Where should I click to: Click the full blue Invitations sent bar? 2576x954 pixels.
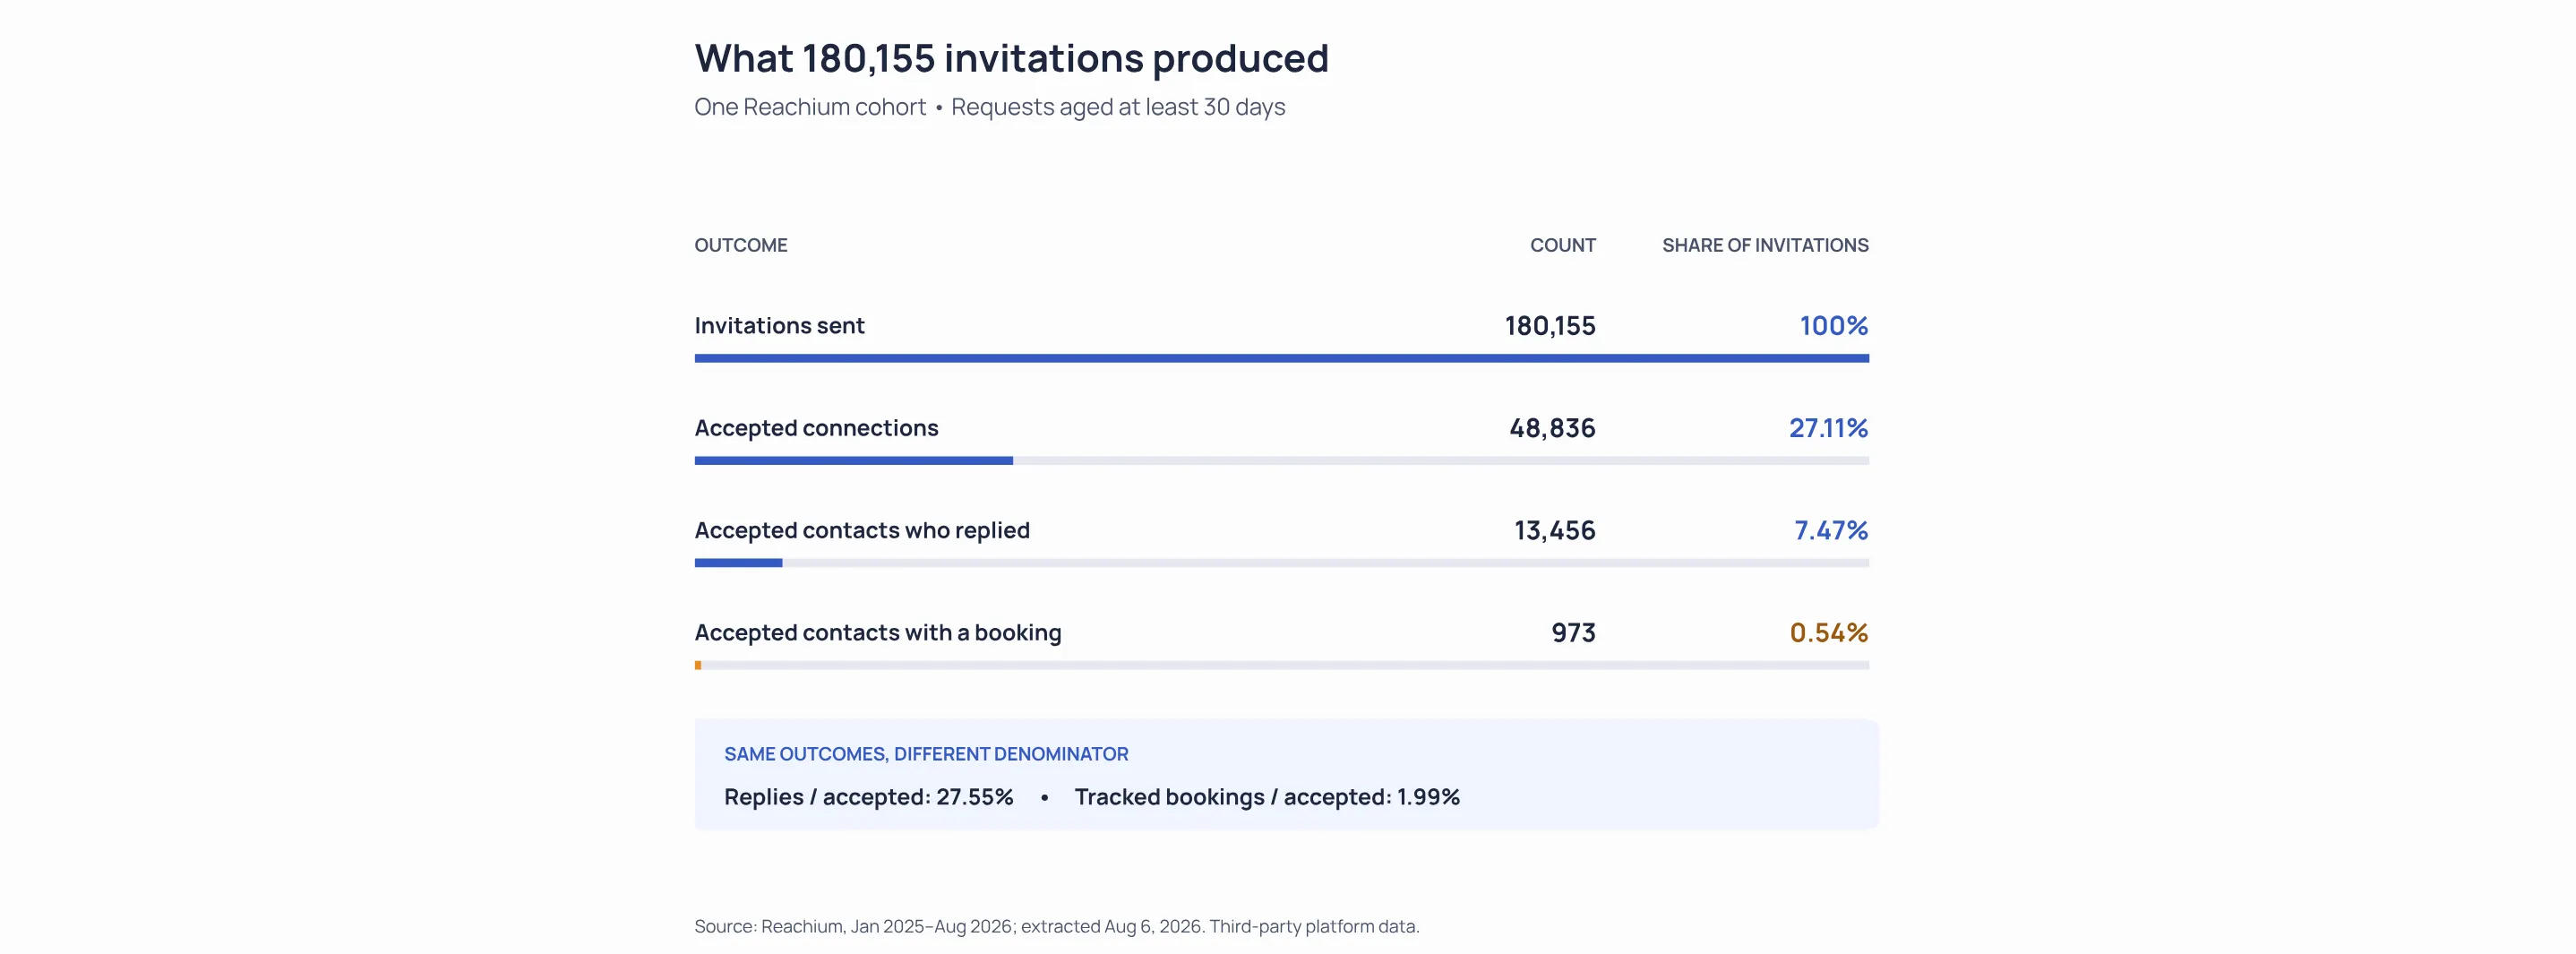pyautogui.click(x=1281, y=358)
